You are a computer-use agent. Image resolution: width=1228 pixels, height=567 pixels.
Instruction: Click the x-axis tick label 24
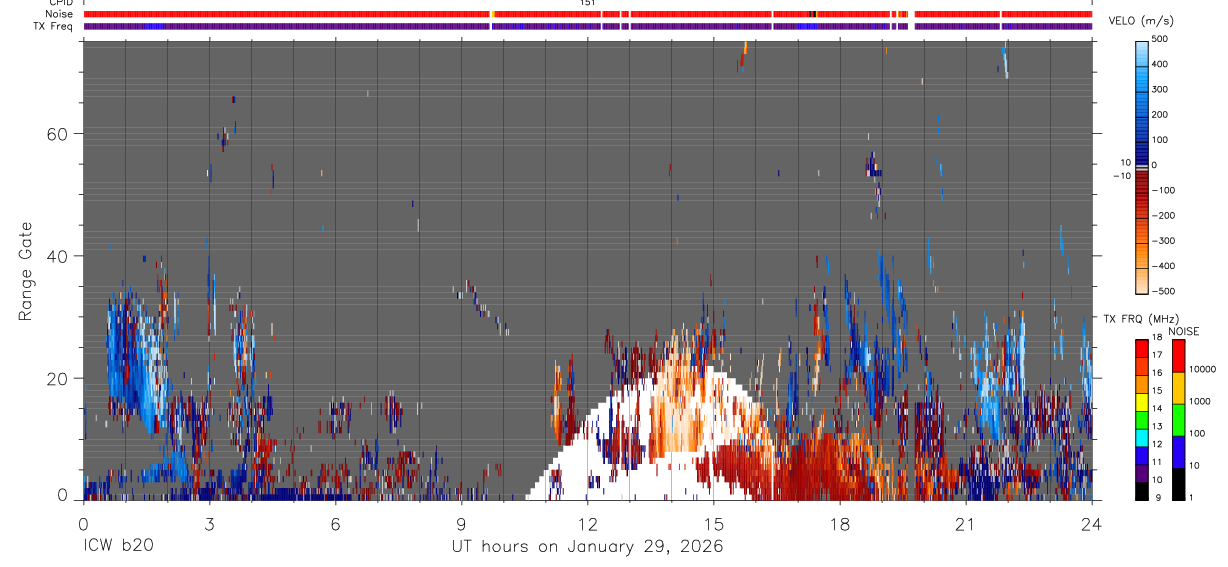[1091, 523]
